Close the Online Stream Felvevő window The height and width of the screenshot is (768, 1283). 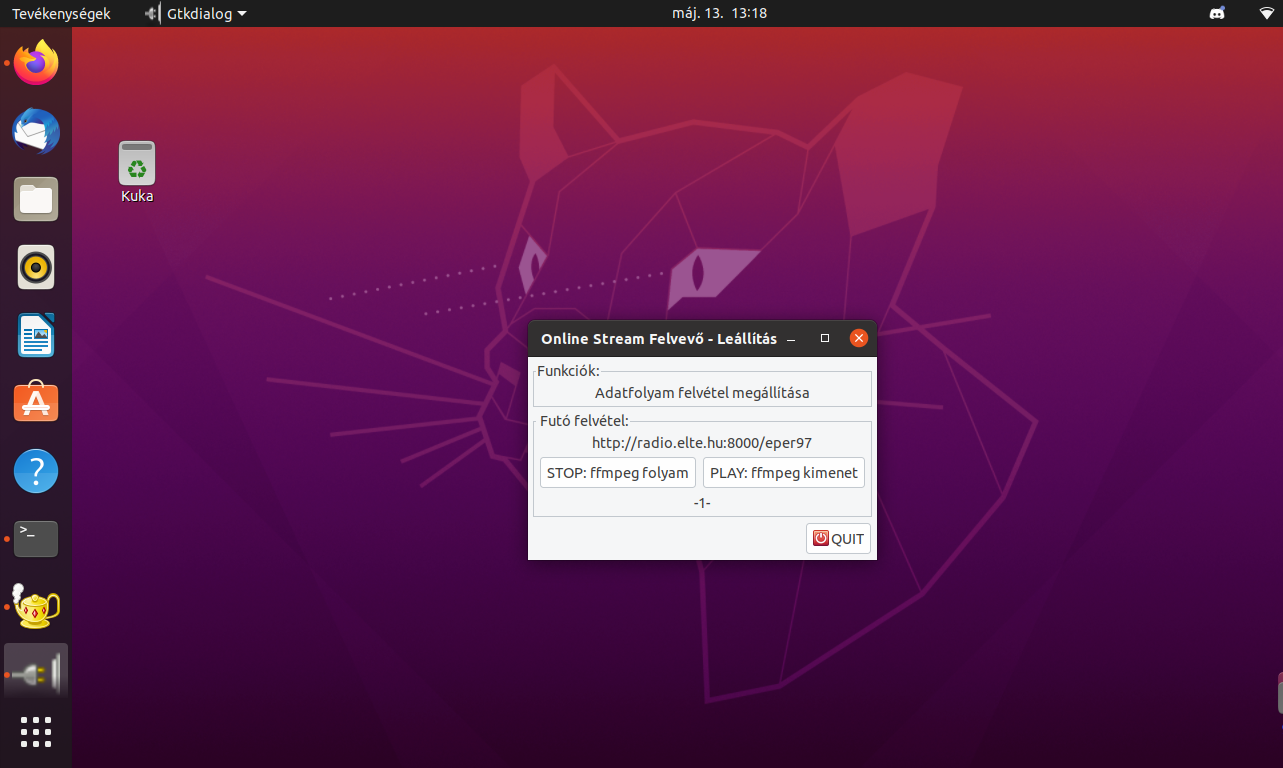point(858,338)
